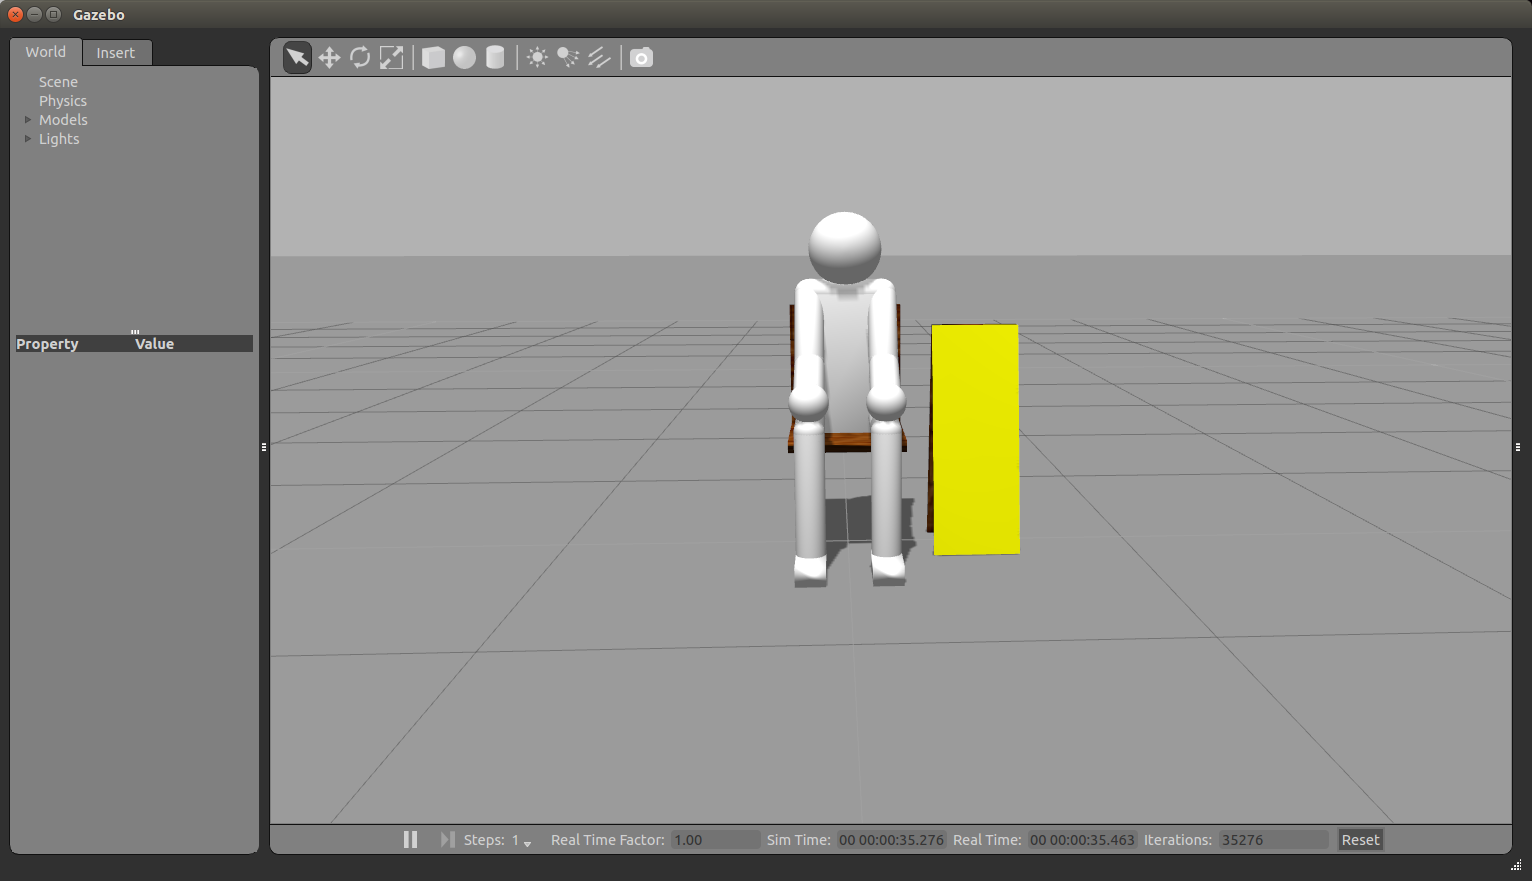Add a point light

[537, 58]
